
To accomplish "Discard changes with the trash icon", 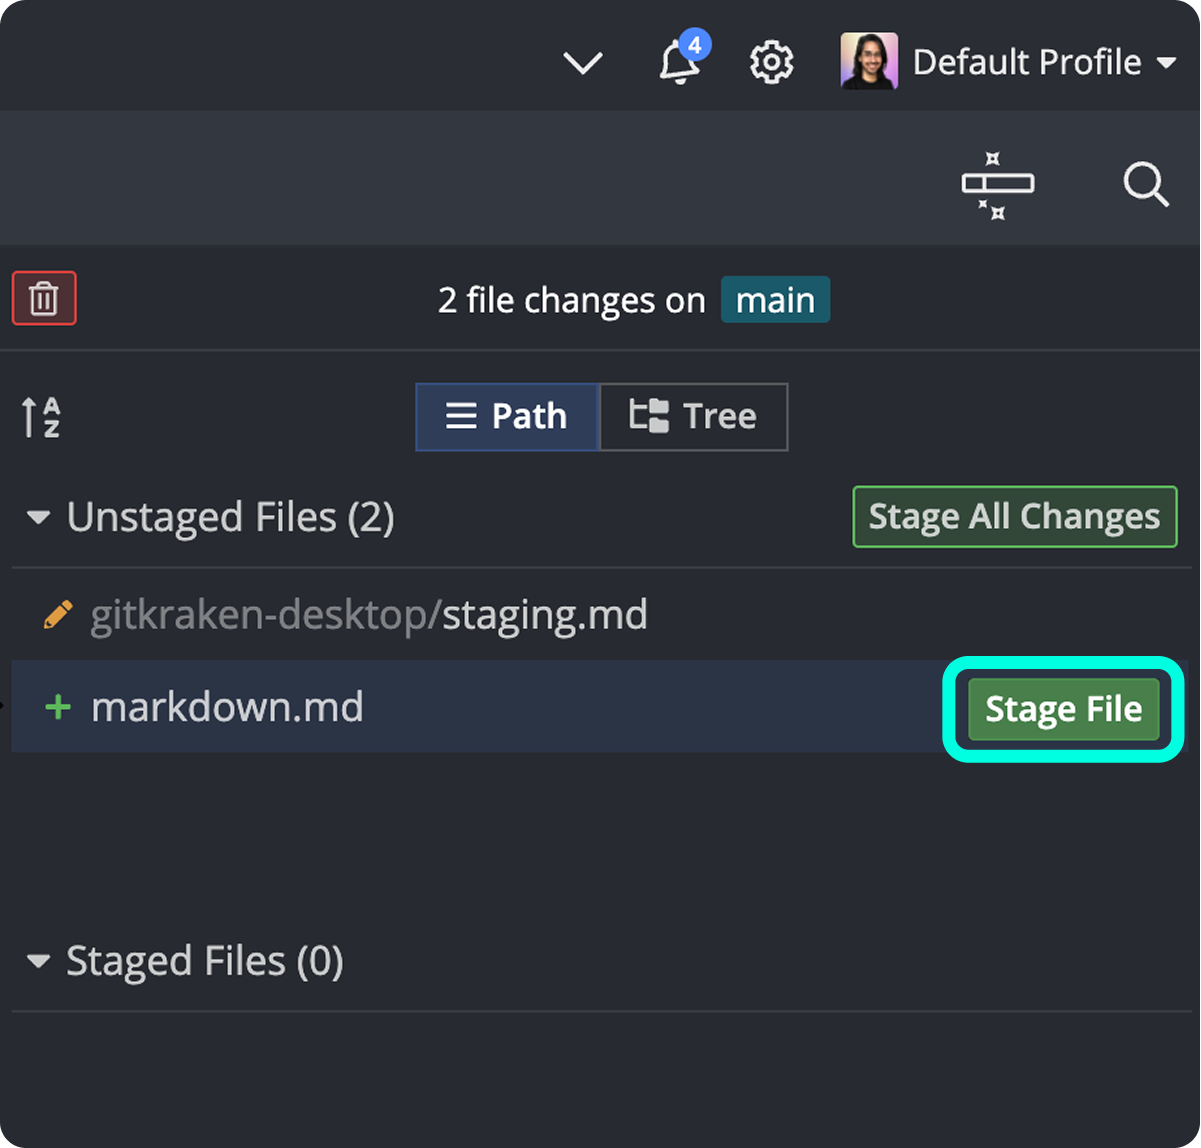I will [x=44, y=297].
